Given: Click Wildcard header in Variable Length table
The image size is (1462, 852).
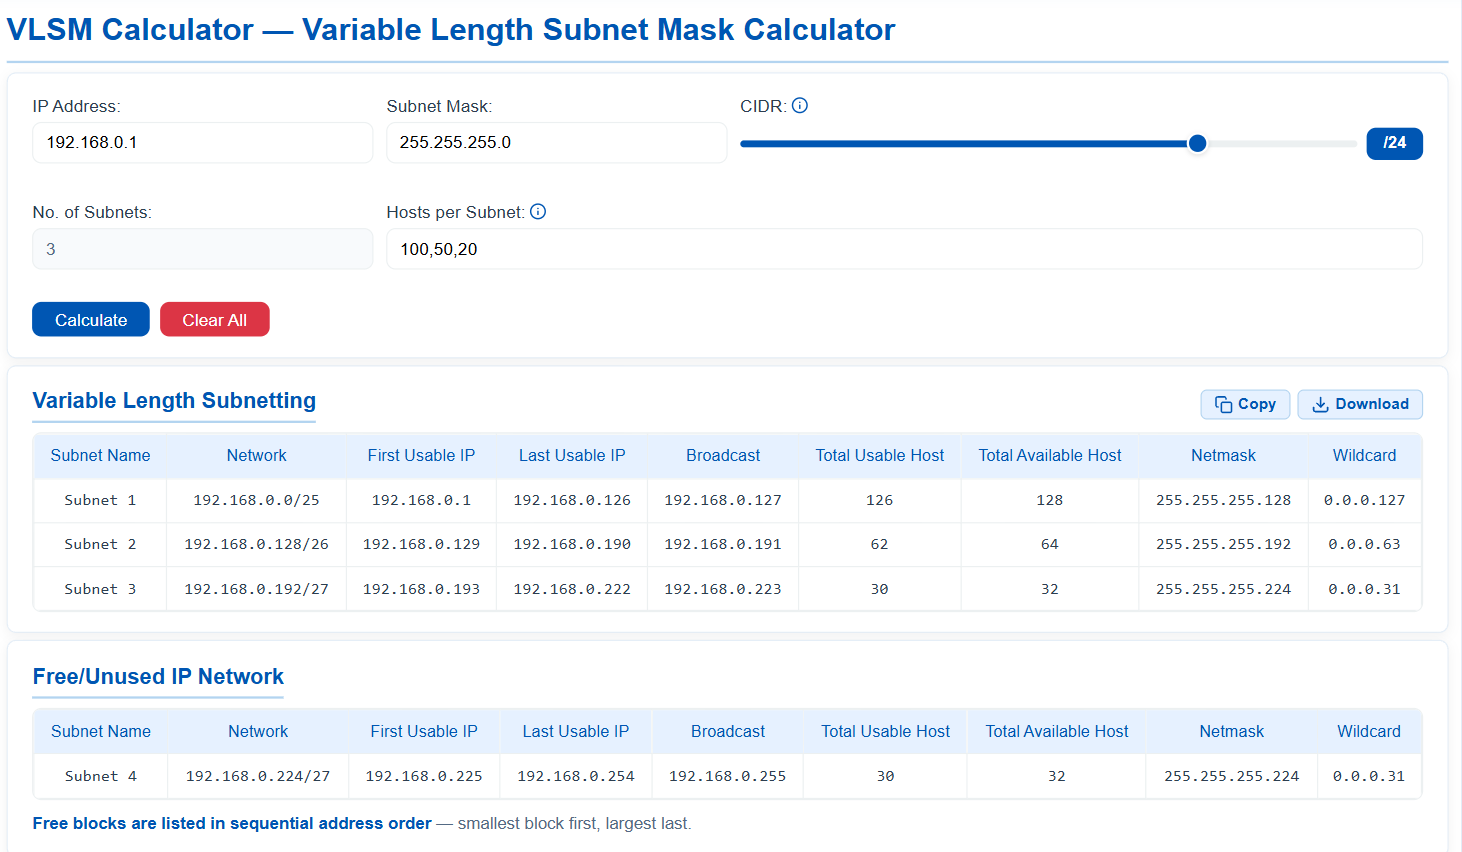Looking at the screenshot, I should point(1364,455).
